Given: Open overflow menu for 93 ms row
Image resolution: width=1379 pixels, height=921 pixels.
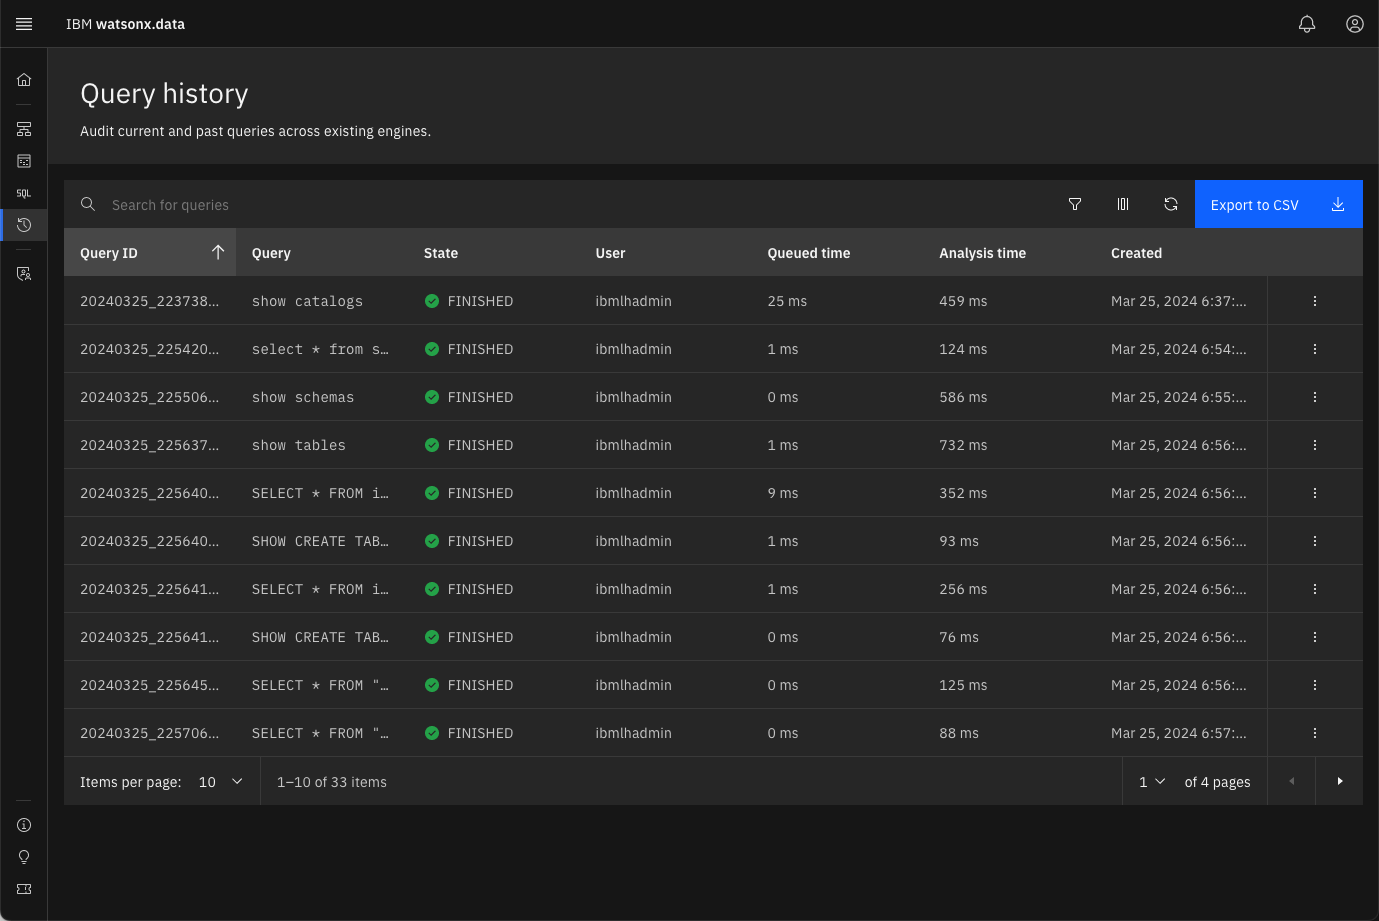Looking at the screenshot, I should pos(1315,541).
